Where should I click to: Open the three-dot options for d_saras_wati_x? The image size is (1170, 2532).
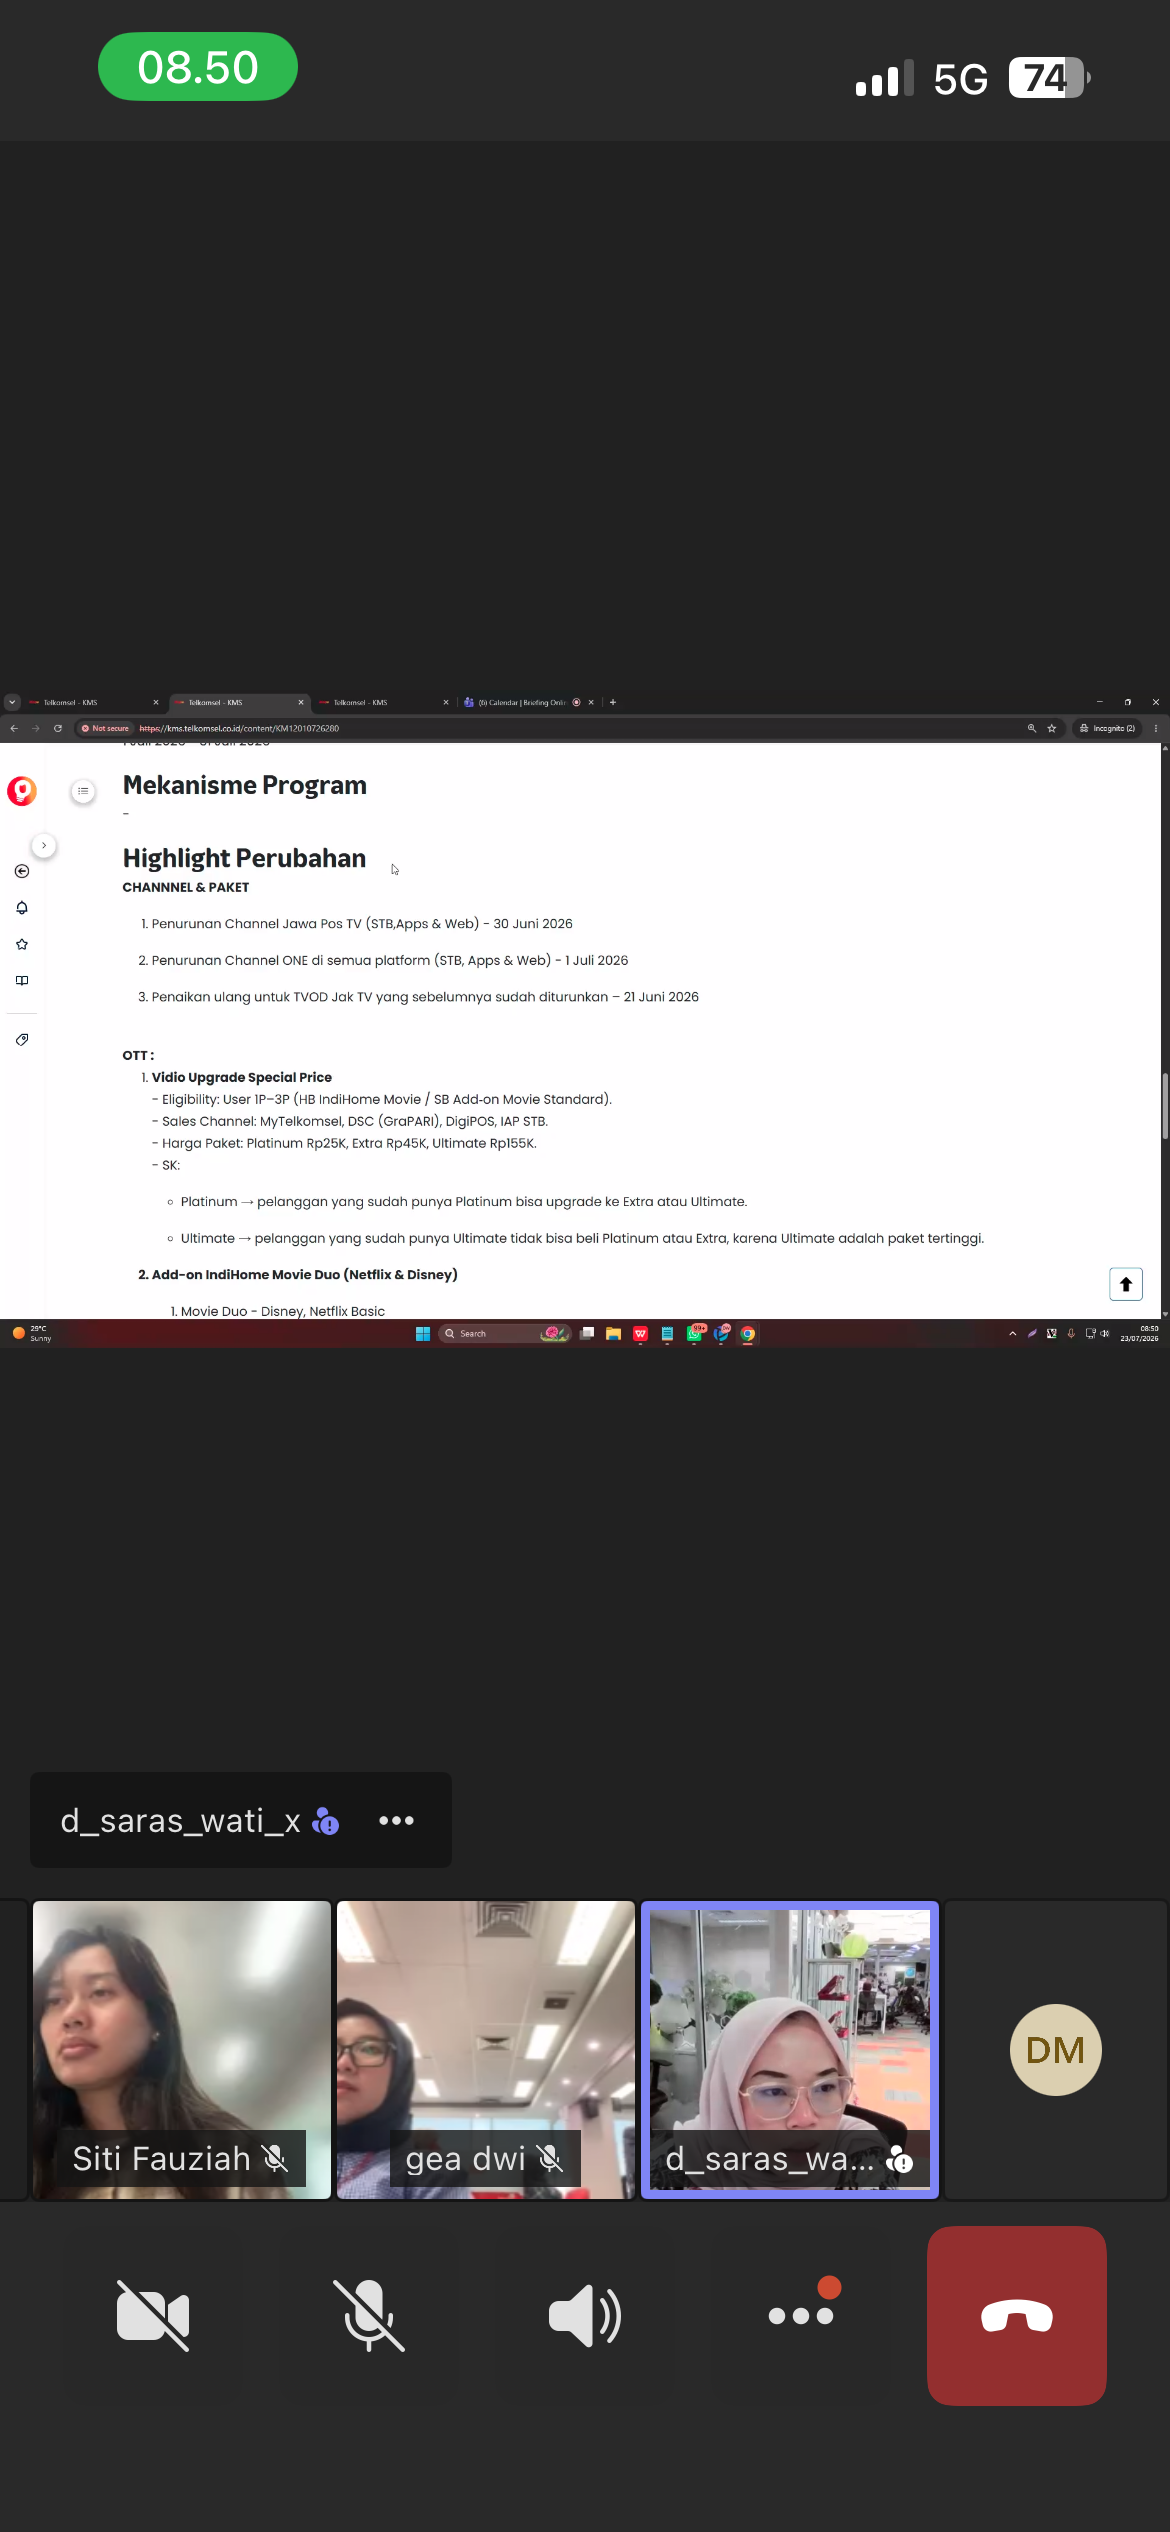click(x=396, y=1821)
